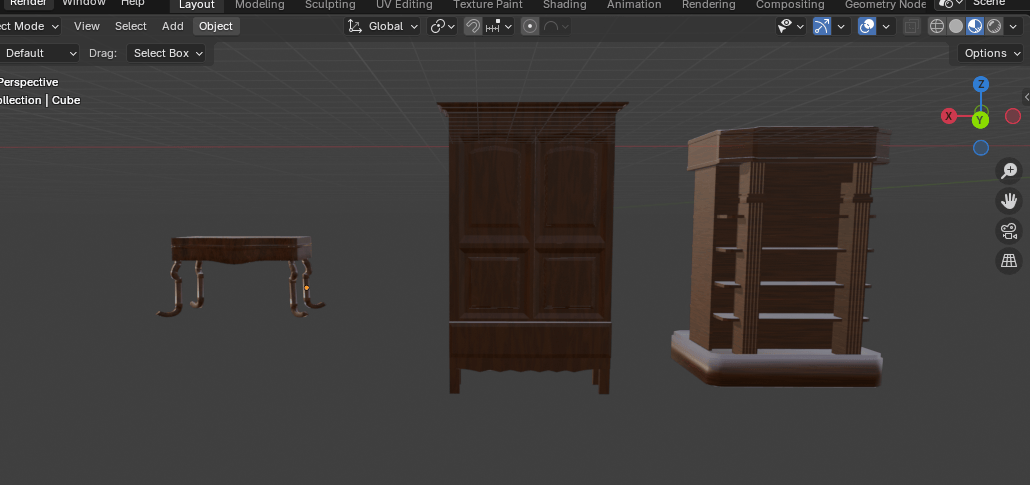Switch to Modeling workspace tab
Image resolution: width=1030 pixels, height=485 pixels.
click(259, 5)
